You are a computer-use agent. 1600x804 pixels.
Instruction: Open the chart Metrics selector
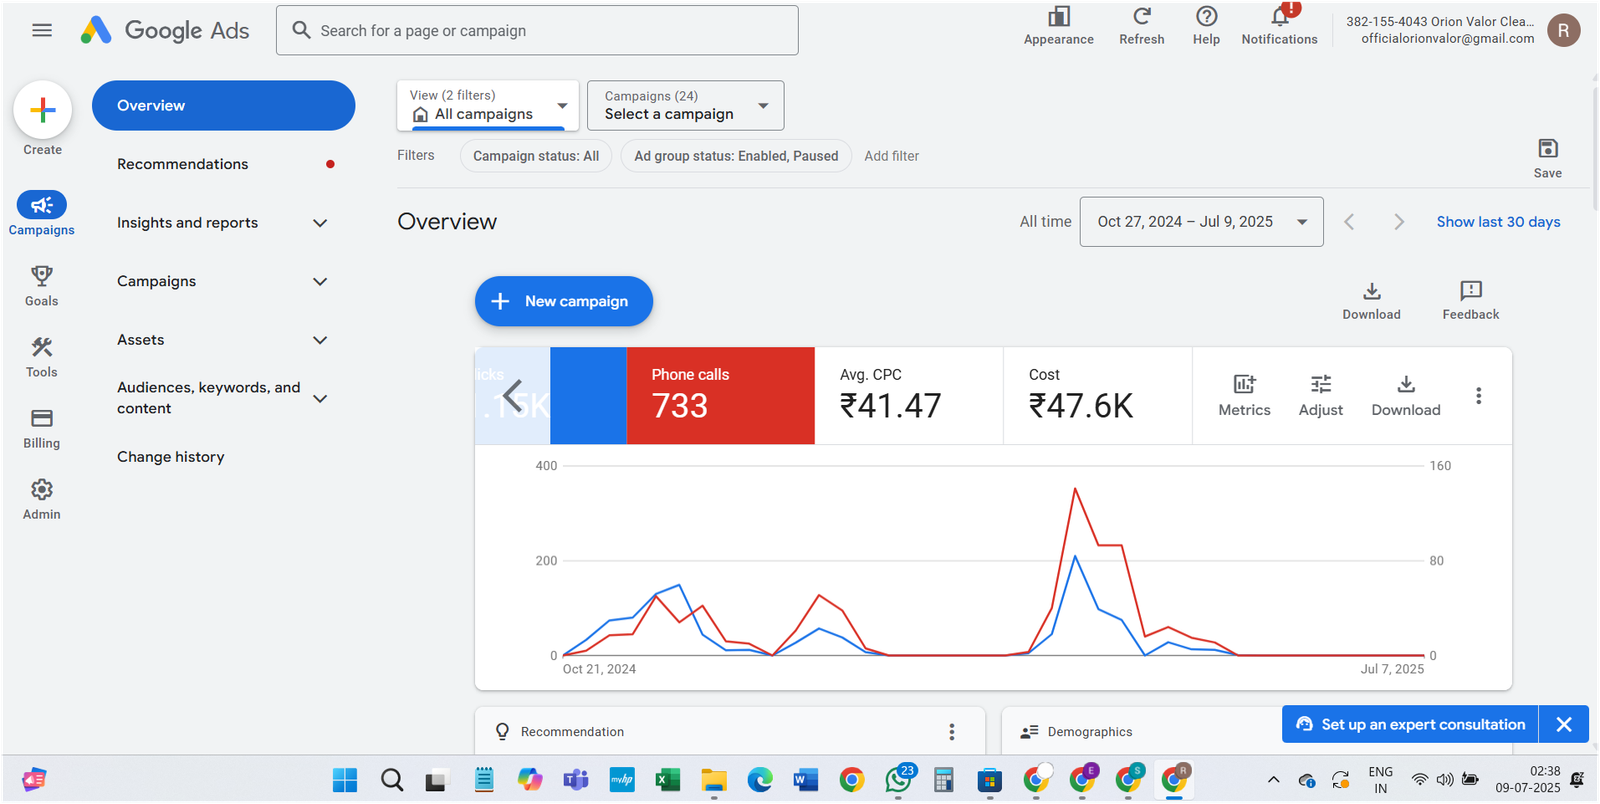(x=1244, y=396)
